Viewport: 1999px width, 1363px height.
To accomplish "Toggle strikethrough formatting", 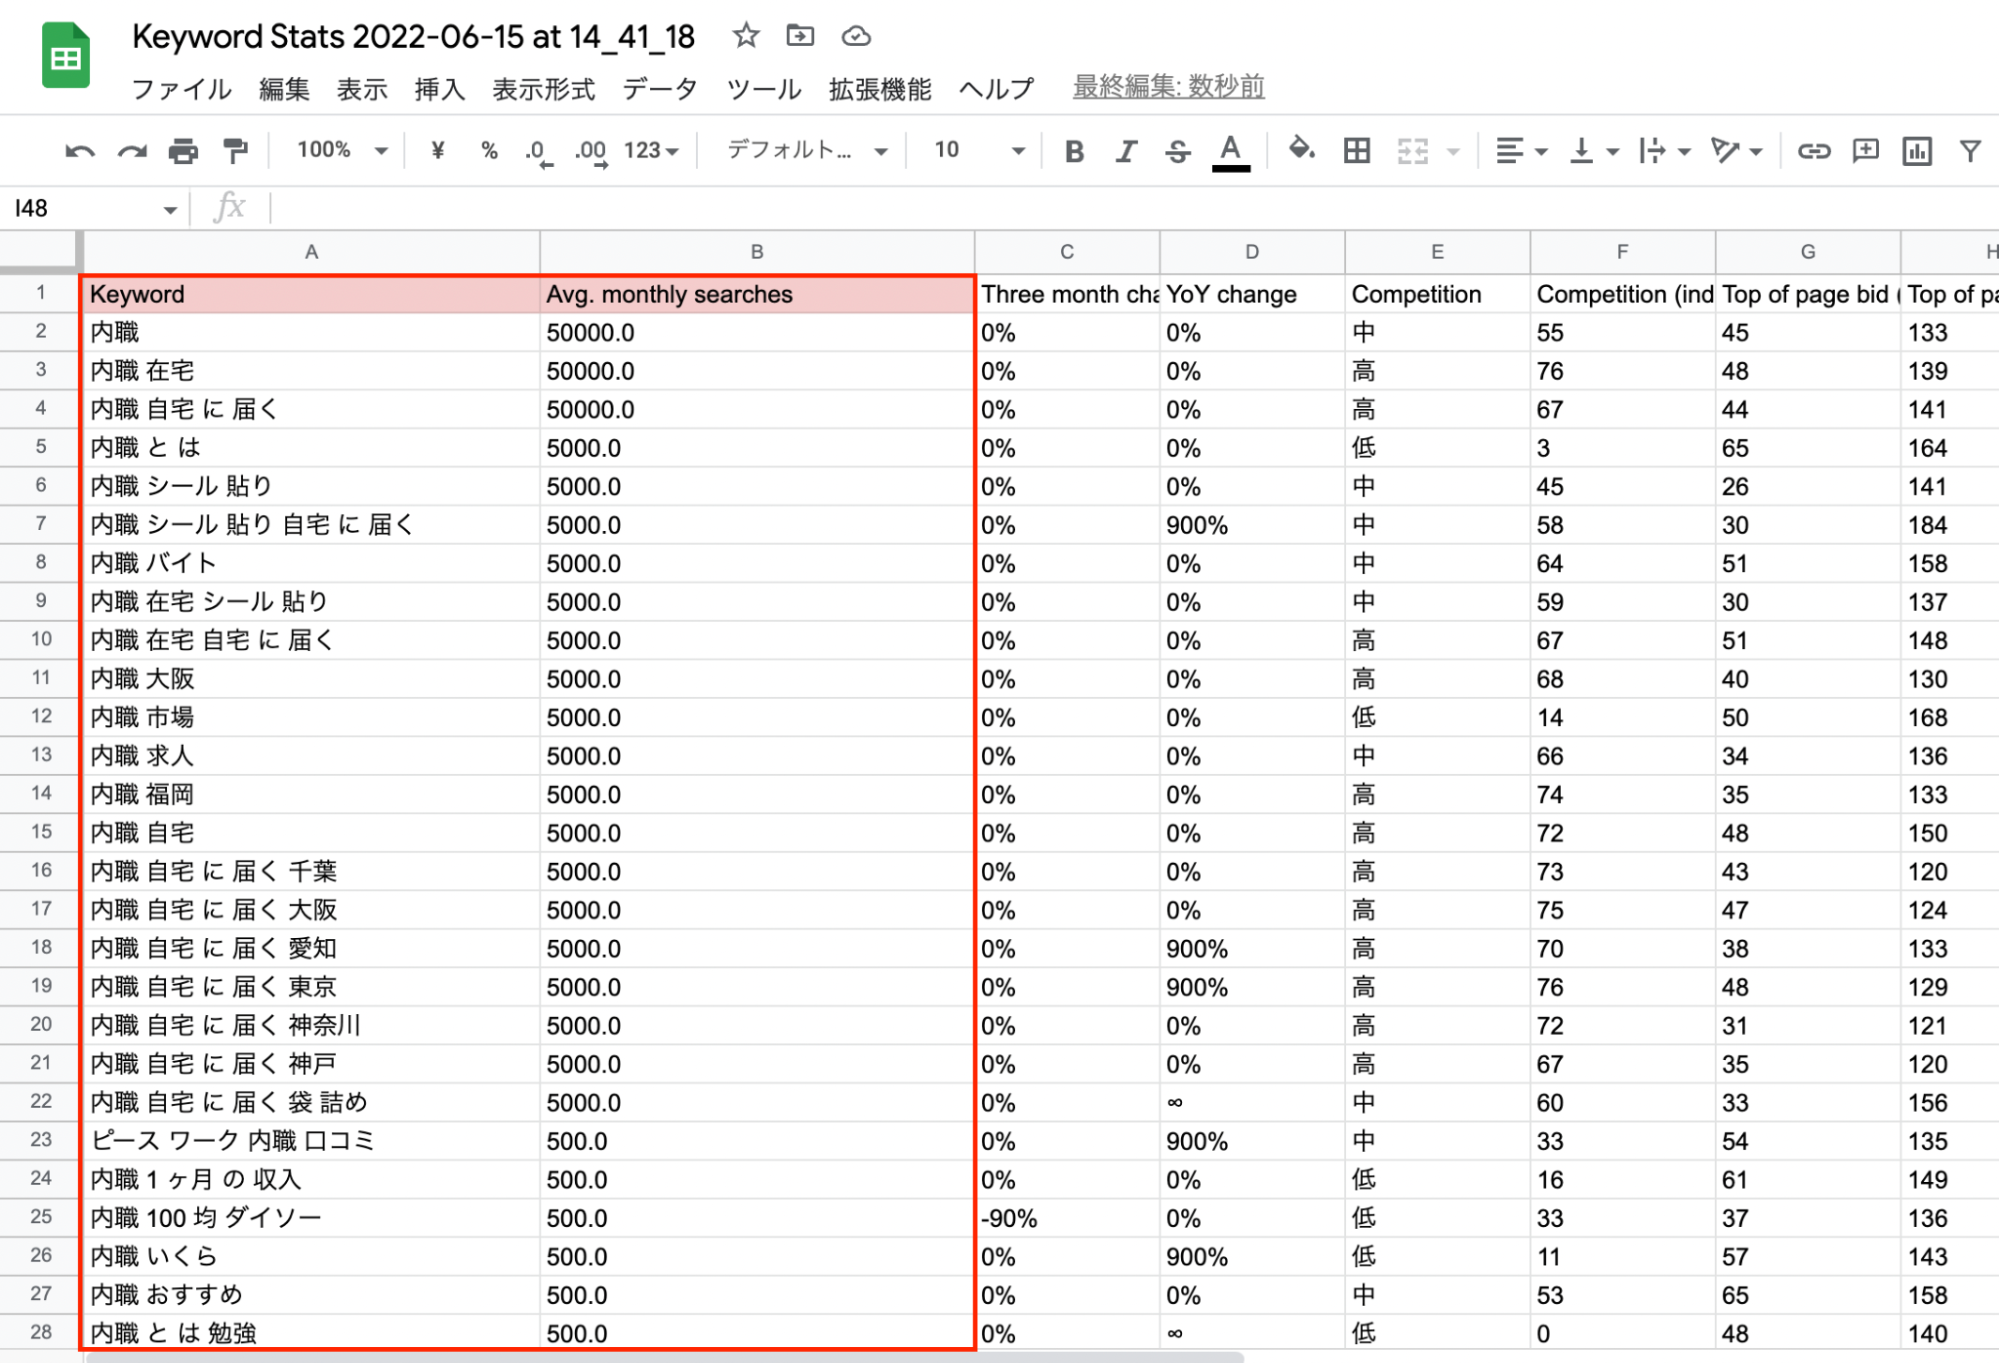I will 1178,151.
